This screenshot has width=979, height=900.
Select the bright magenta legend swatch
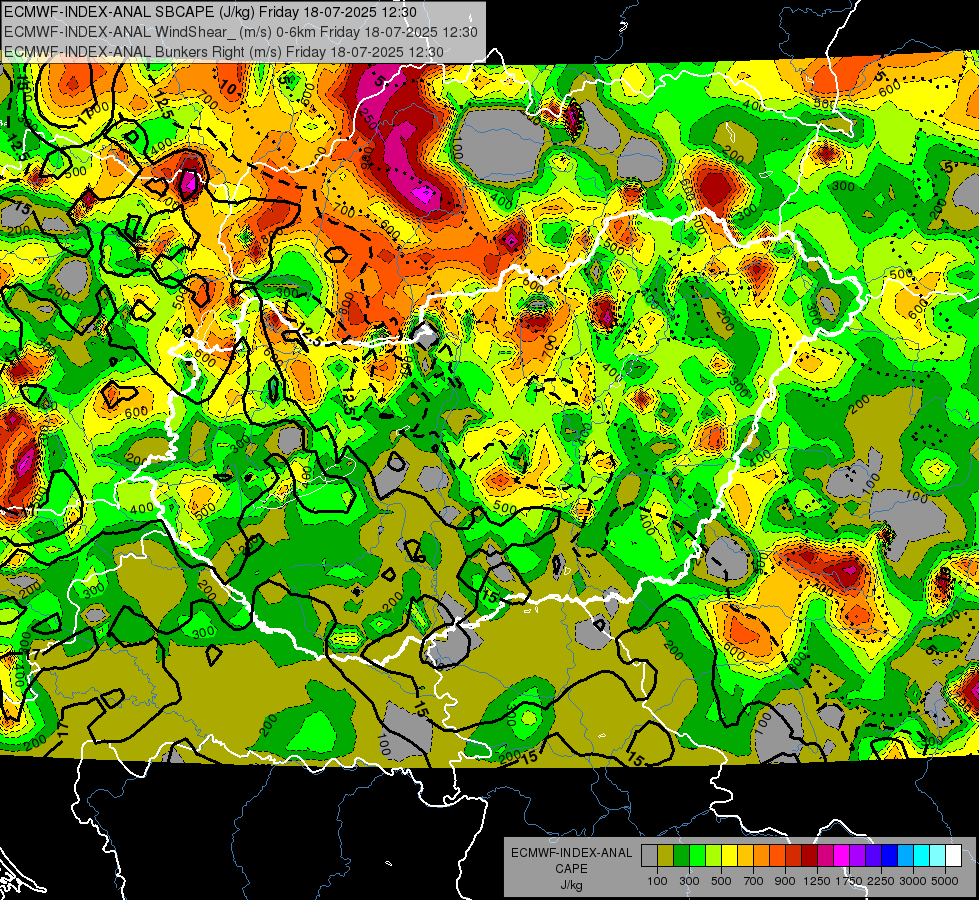point(842,855)
